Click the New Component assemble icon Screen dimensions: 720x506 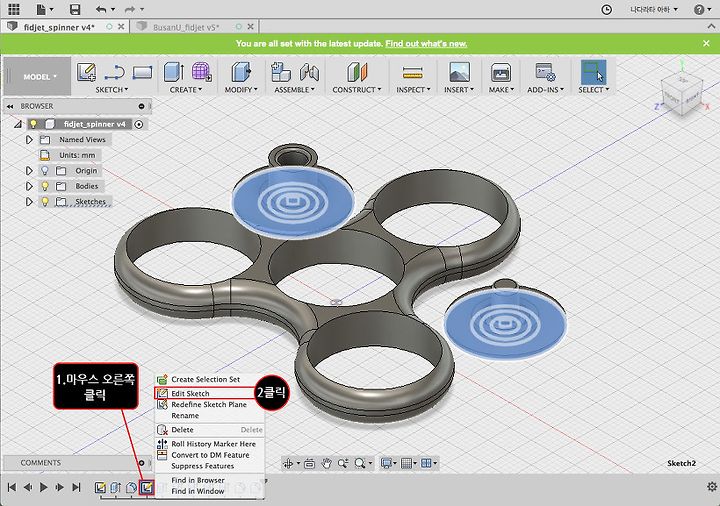pyautogui.click(x=281, y=72)
